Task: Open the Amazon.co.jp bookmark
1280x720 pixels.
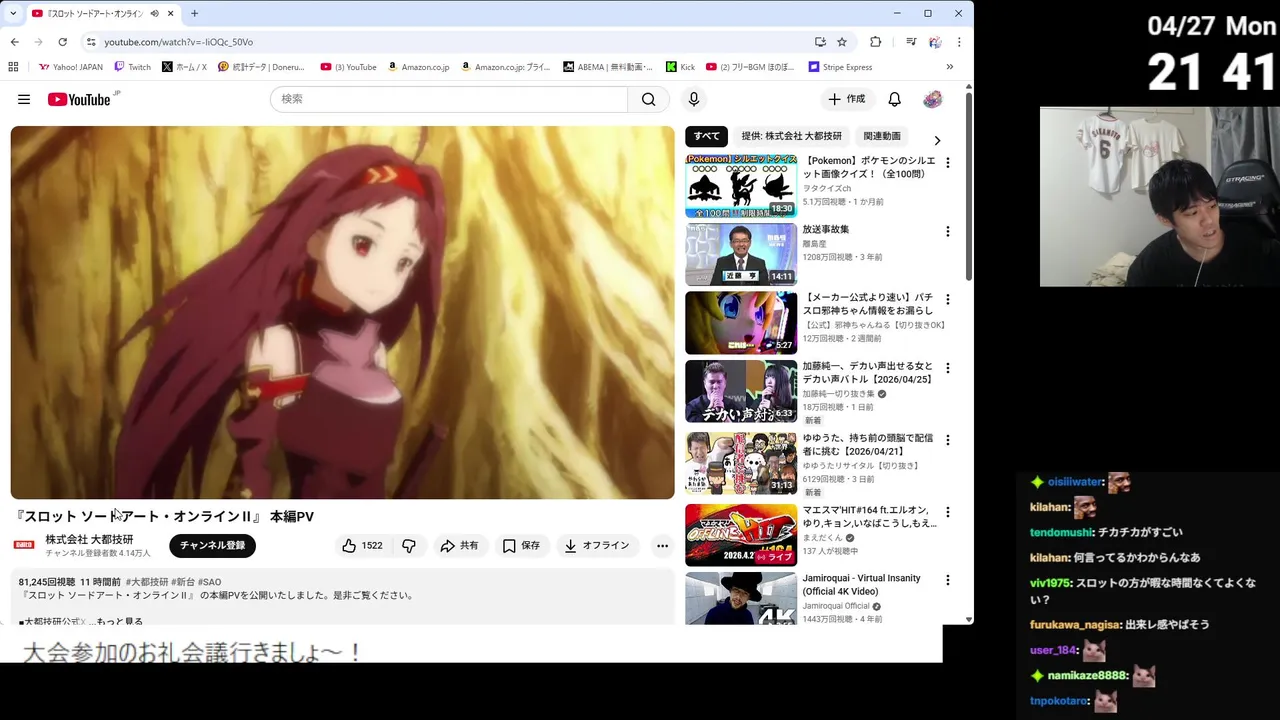Action: [418, 67]
